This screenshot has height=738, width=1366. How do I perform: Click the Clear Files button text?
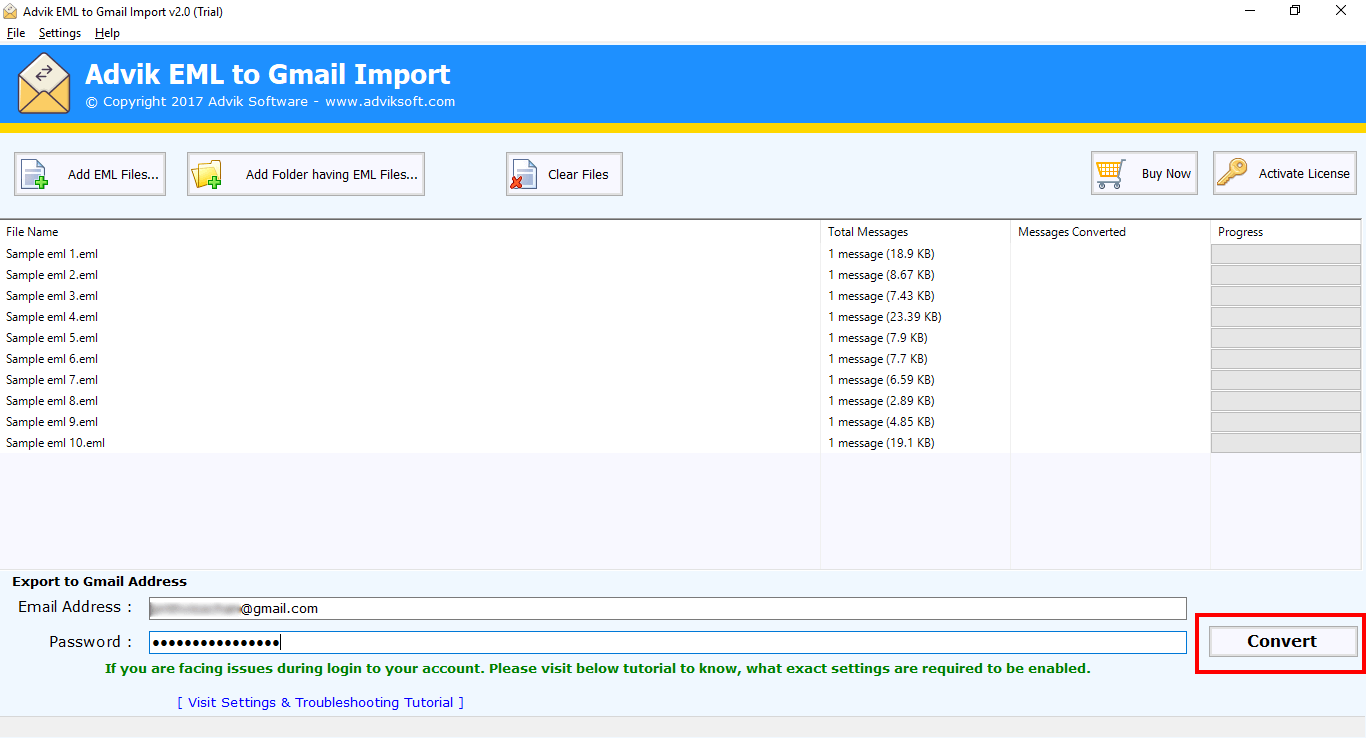click(578, 174)
